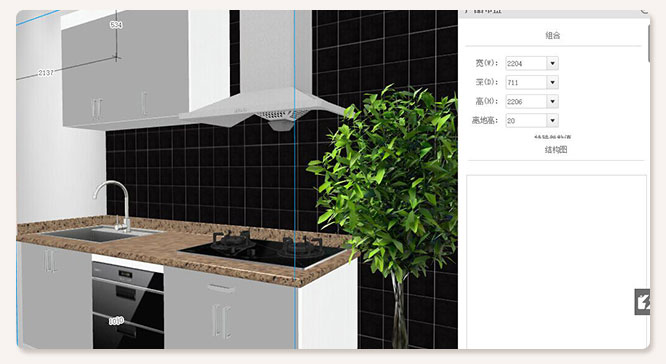Select the black gas stove on the countertop
Image resolution: width=666 pixels, height=364 pixels.
click(262, 250)
